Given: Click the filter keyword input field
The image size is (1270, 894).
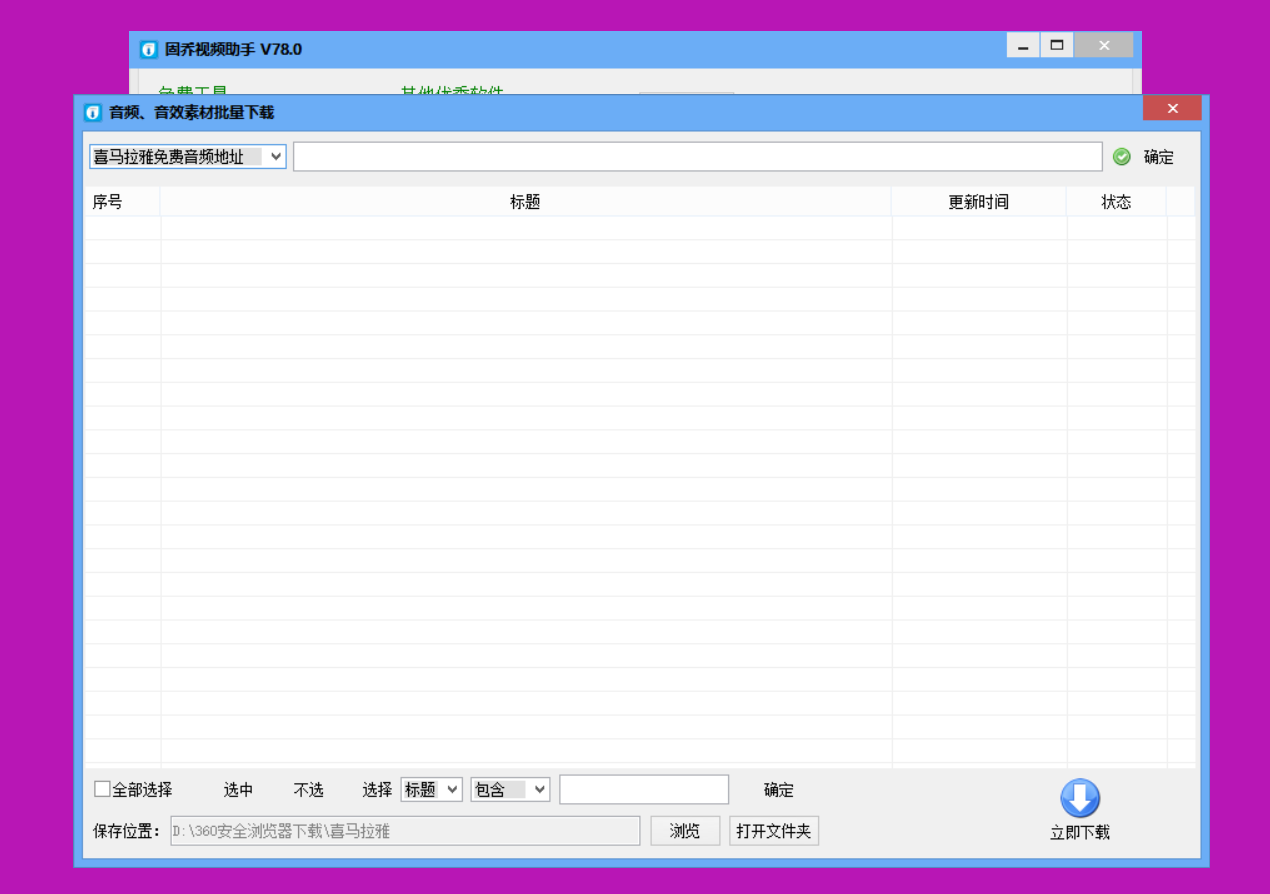Looking at the screenshot, I should click(x=644, y=789).
